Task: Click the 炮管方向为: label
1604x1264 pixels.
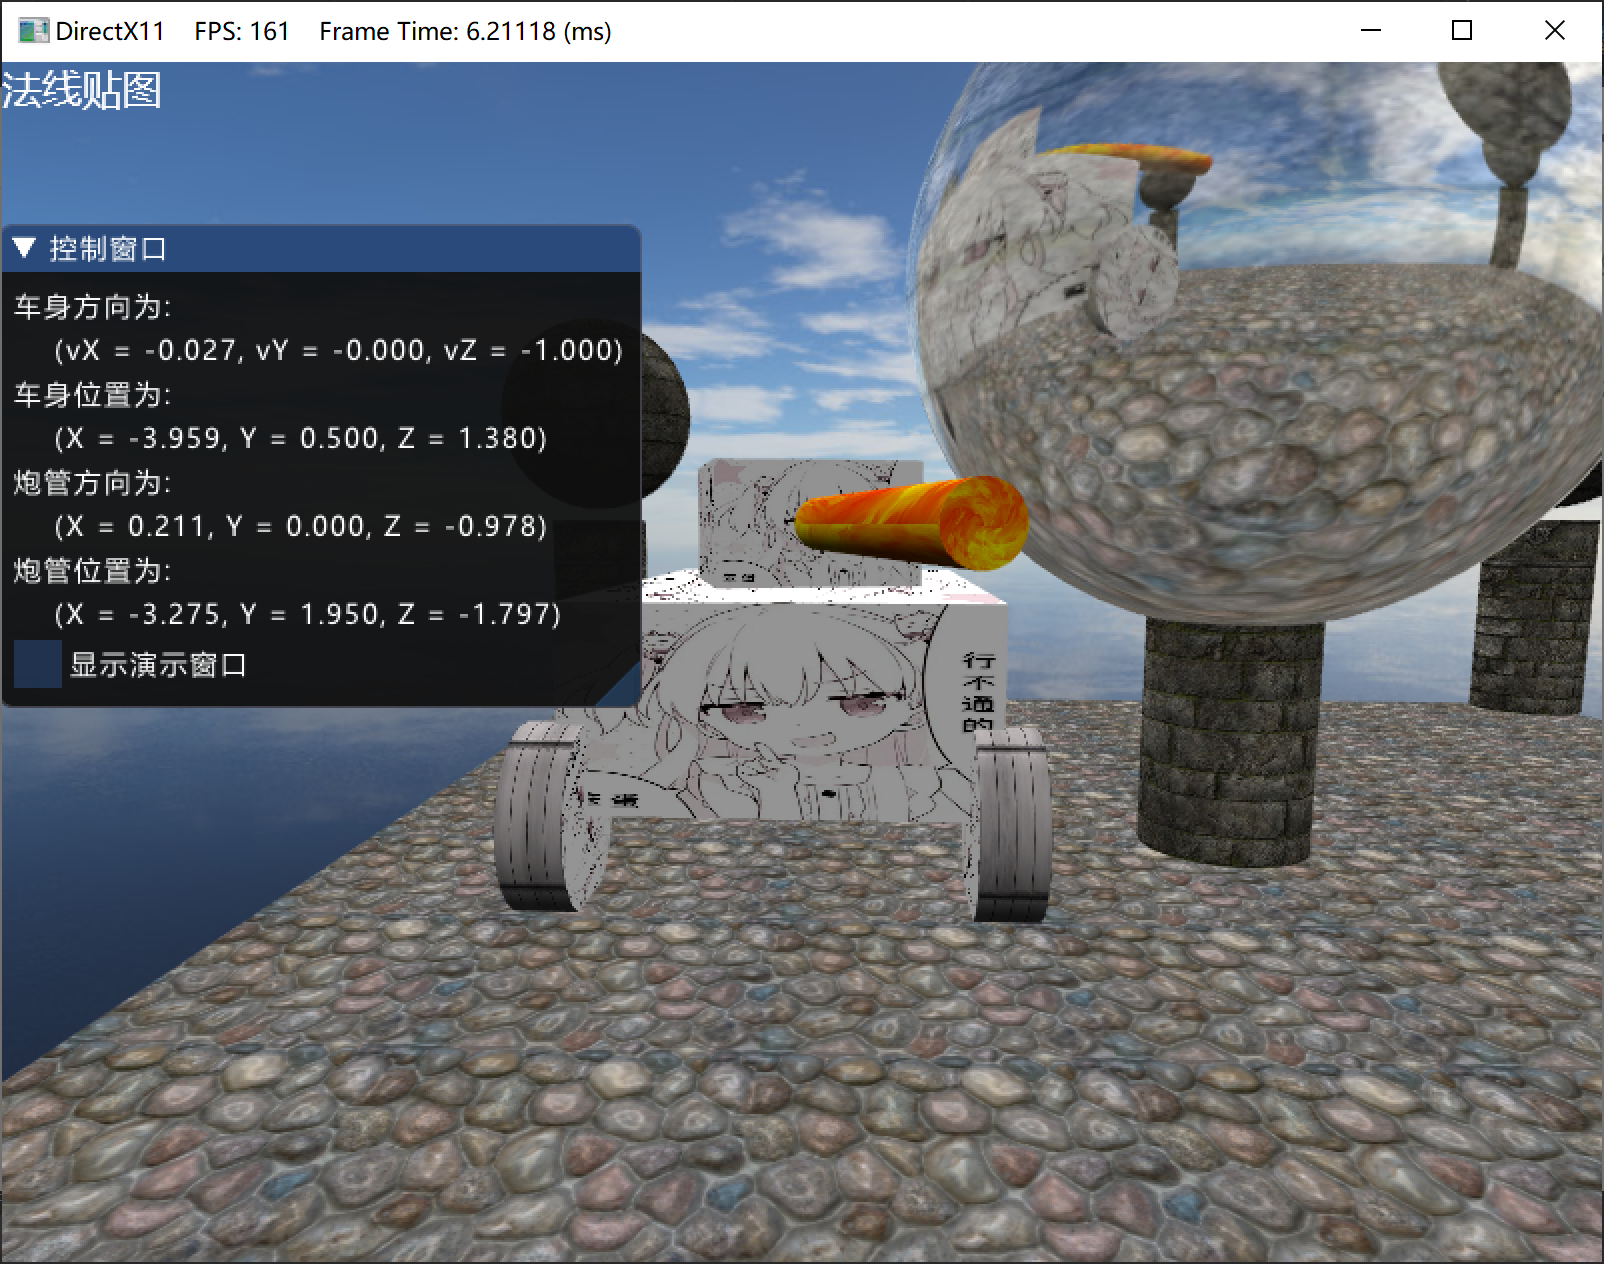Action: [x=92, y=482]
